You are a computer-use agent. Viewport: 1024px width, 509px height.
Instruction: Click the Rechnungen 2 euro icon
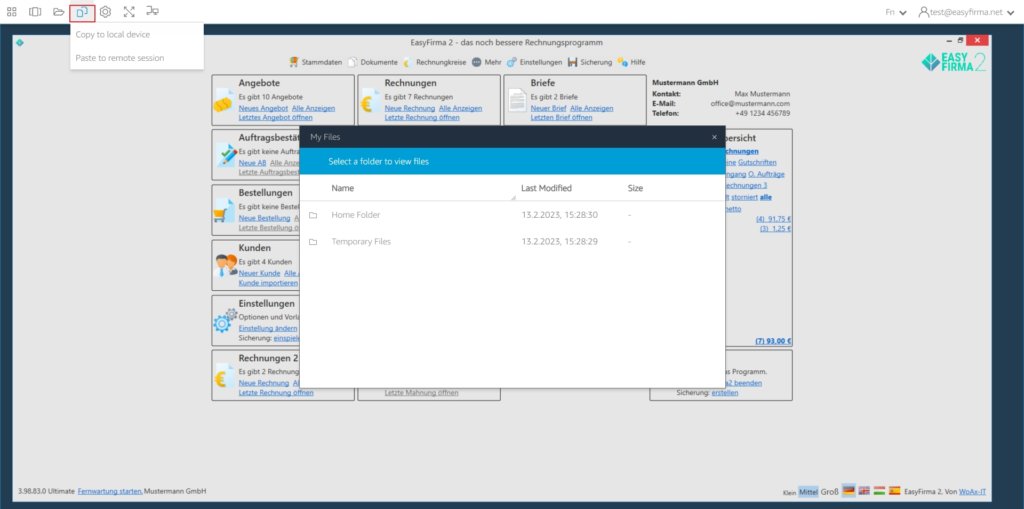coord(224,376)
